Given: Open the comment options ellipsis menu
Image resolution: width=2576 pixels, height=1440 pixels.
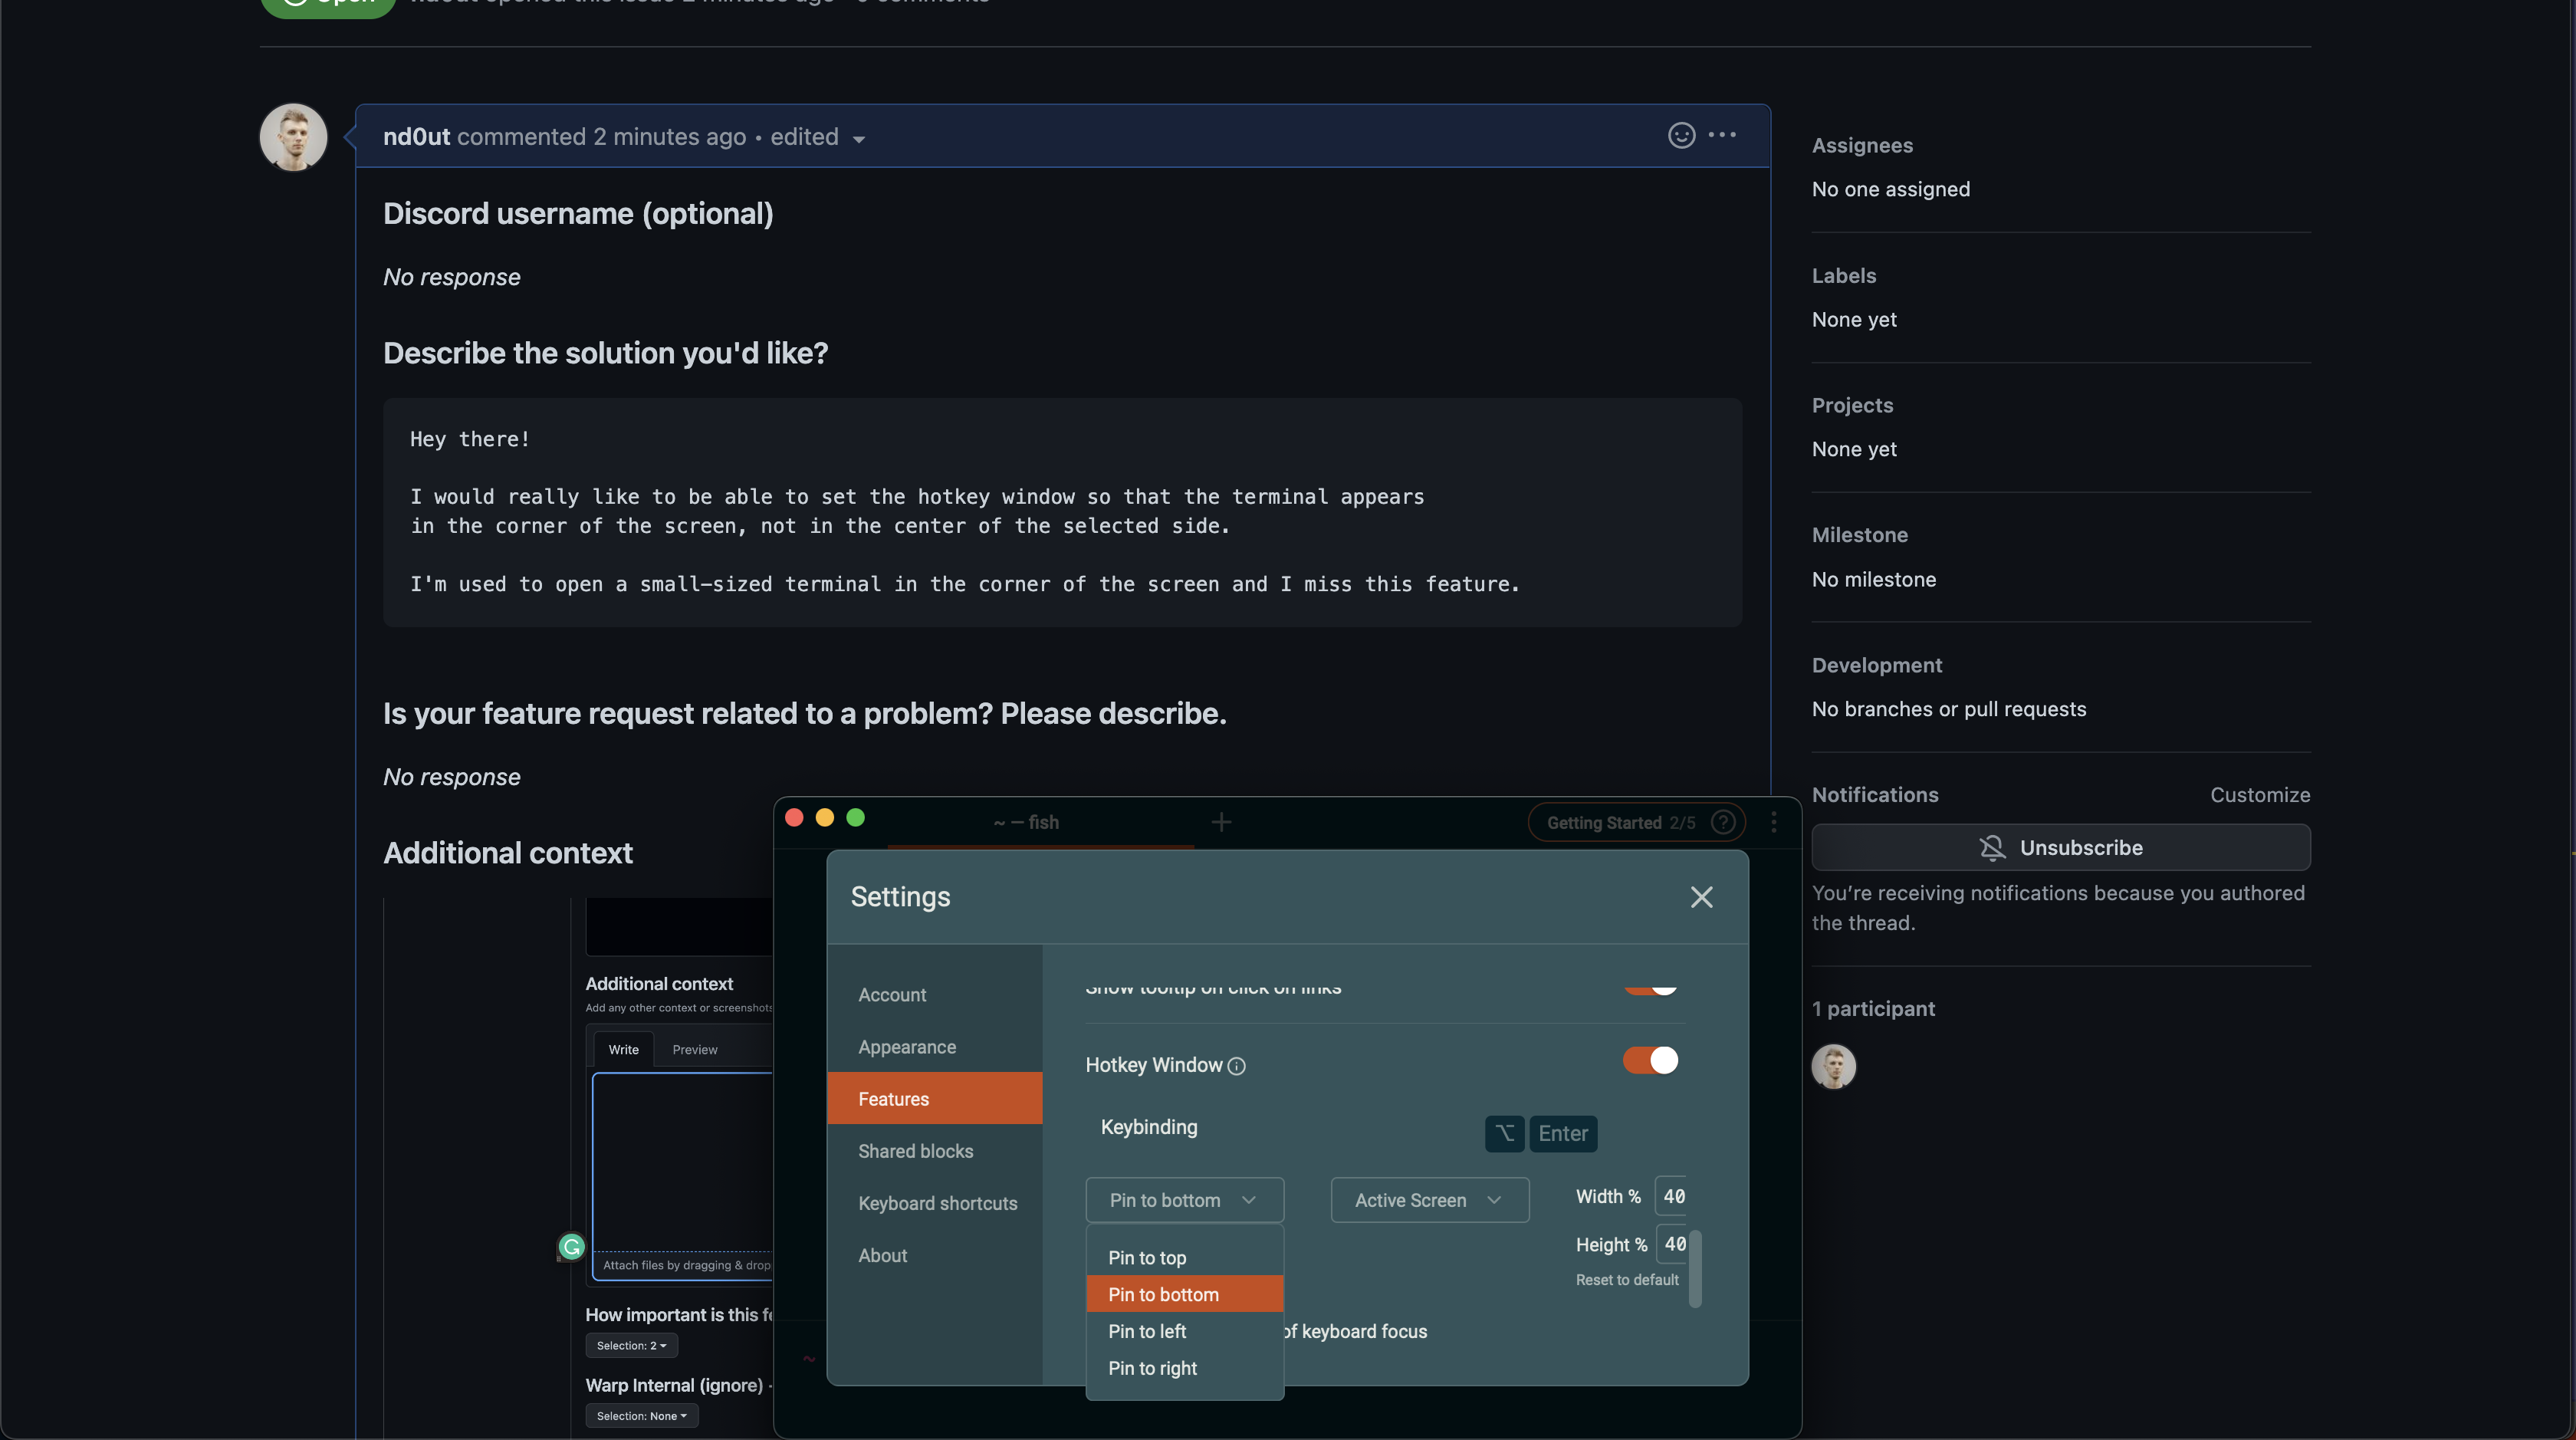Looking at the screenshot, I should click(1722, 135).
